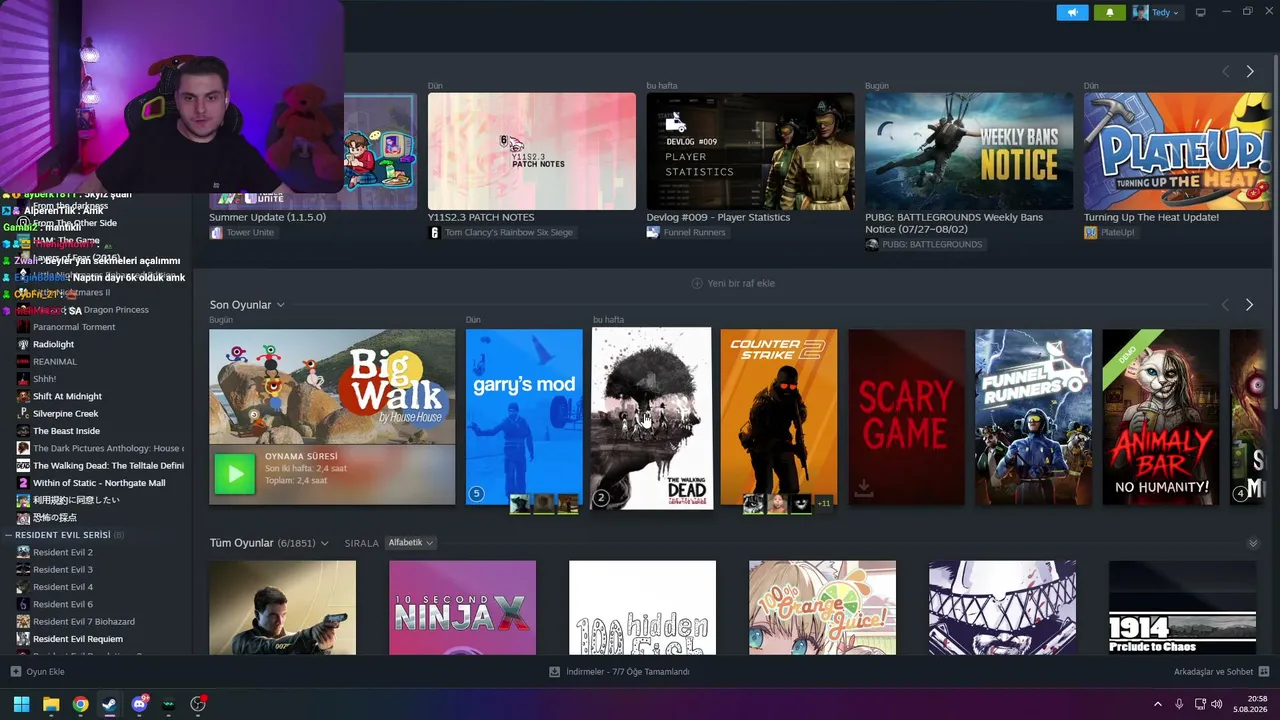The image size is (1280, 720).
Task: Select The Walking Dead game cover
Action: 652,417
